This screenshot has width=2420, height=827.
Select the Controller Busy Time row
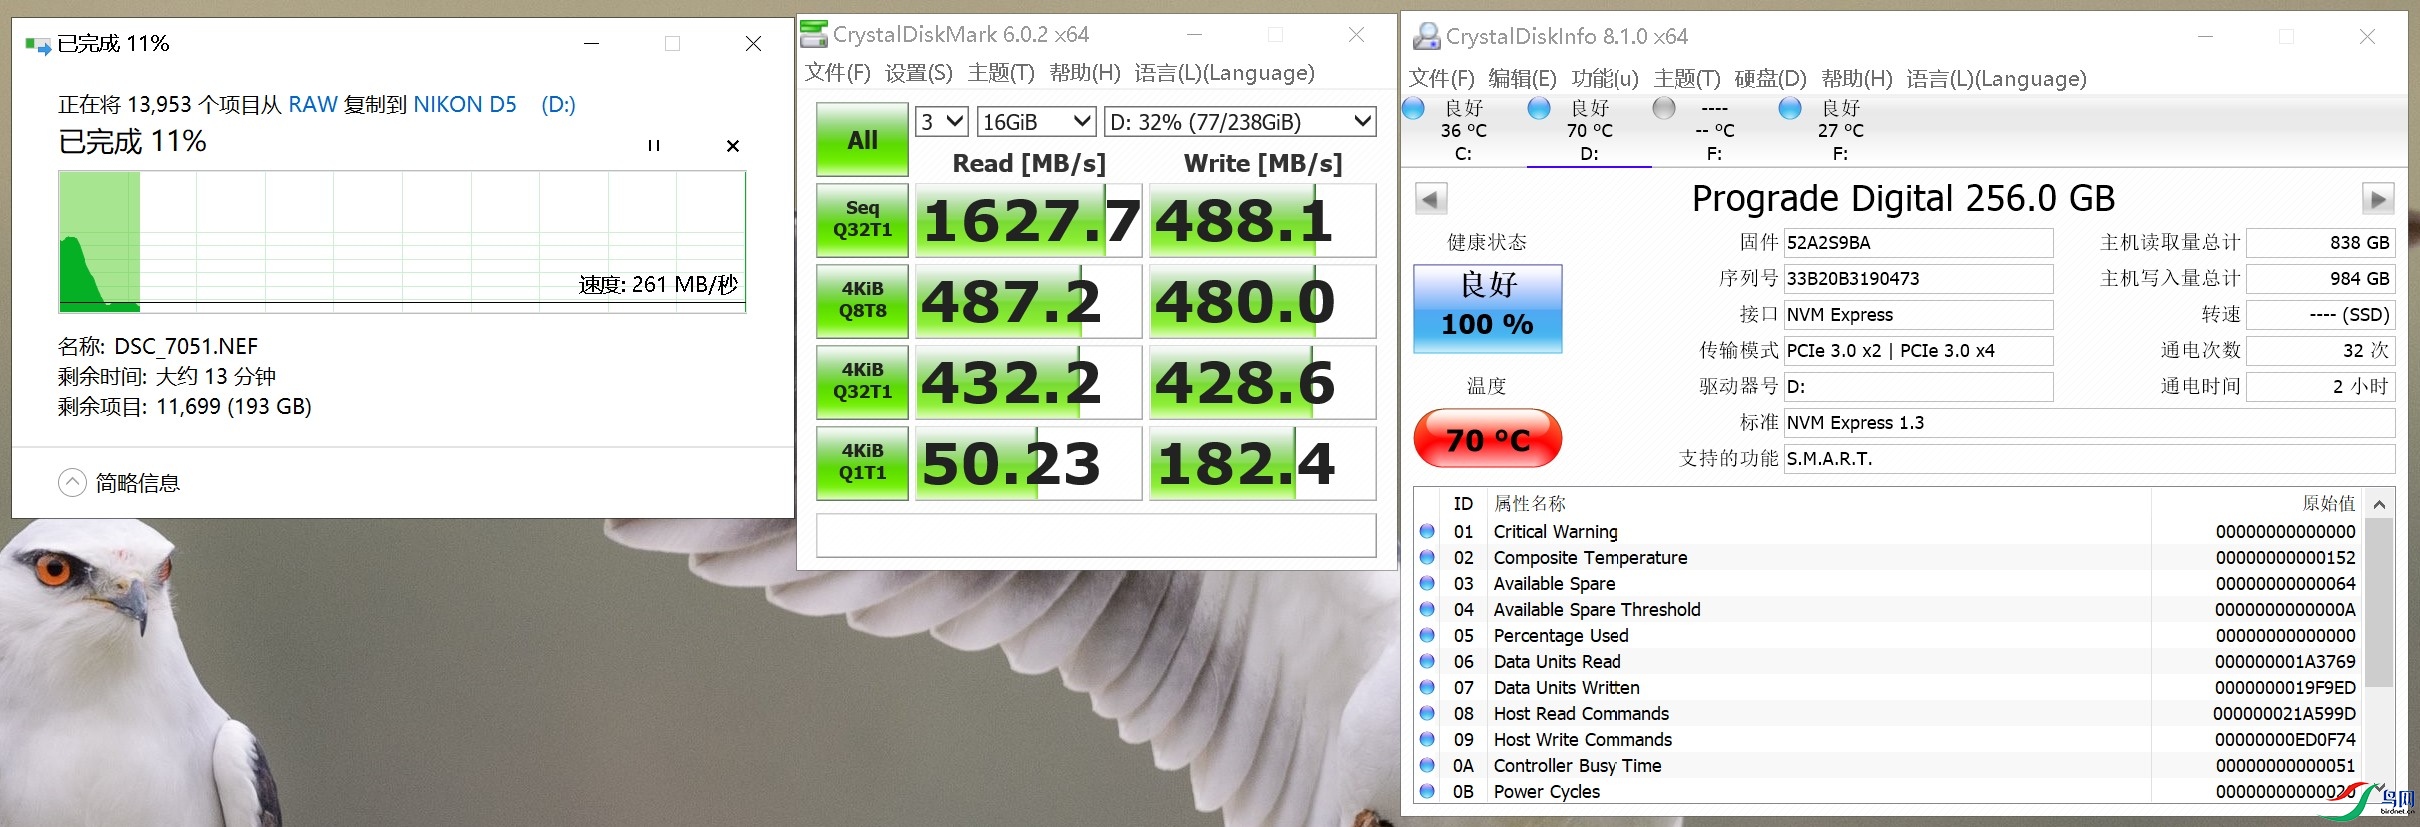[1890, 766]
